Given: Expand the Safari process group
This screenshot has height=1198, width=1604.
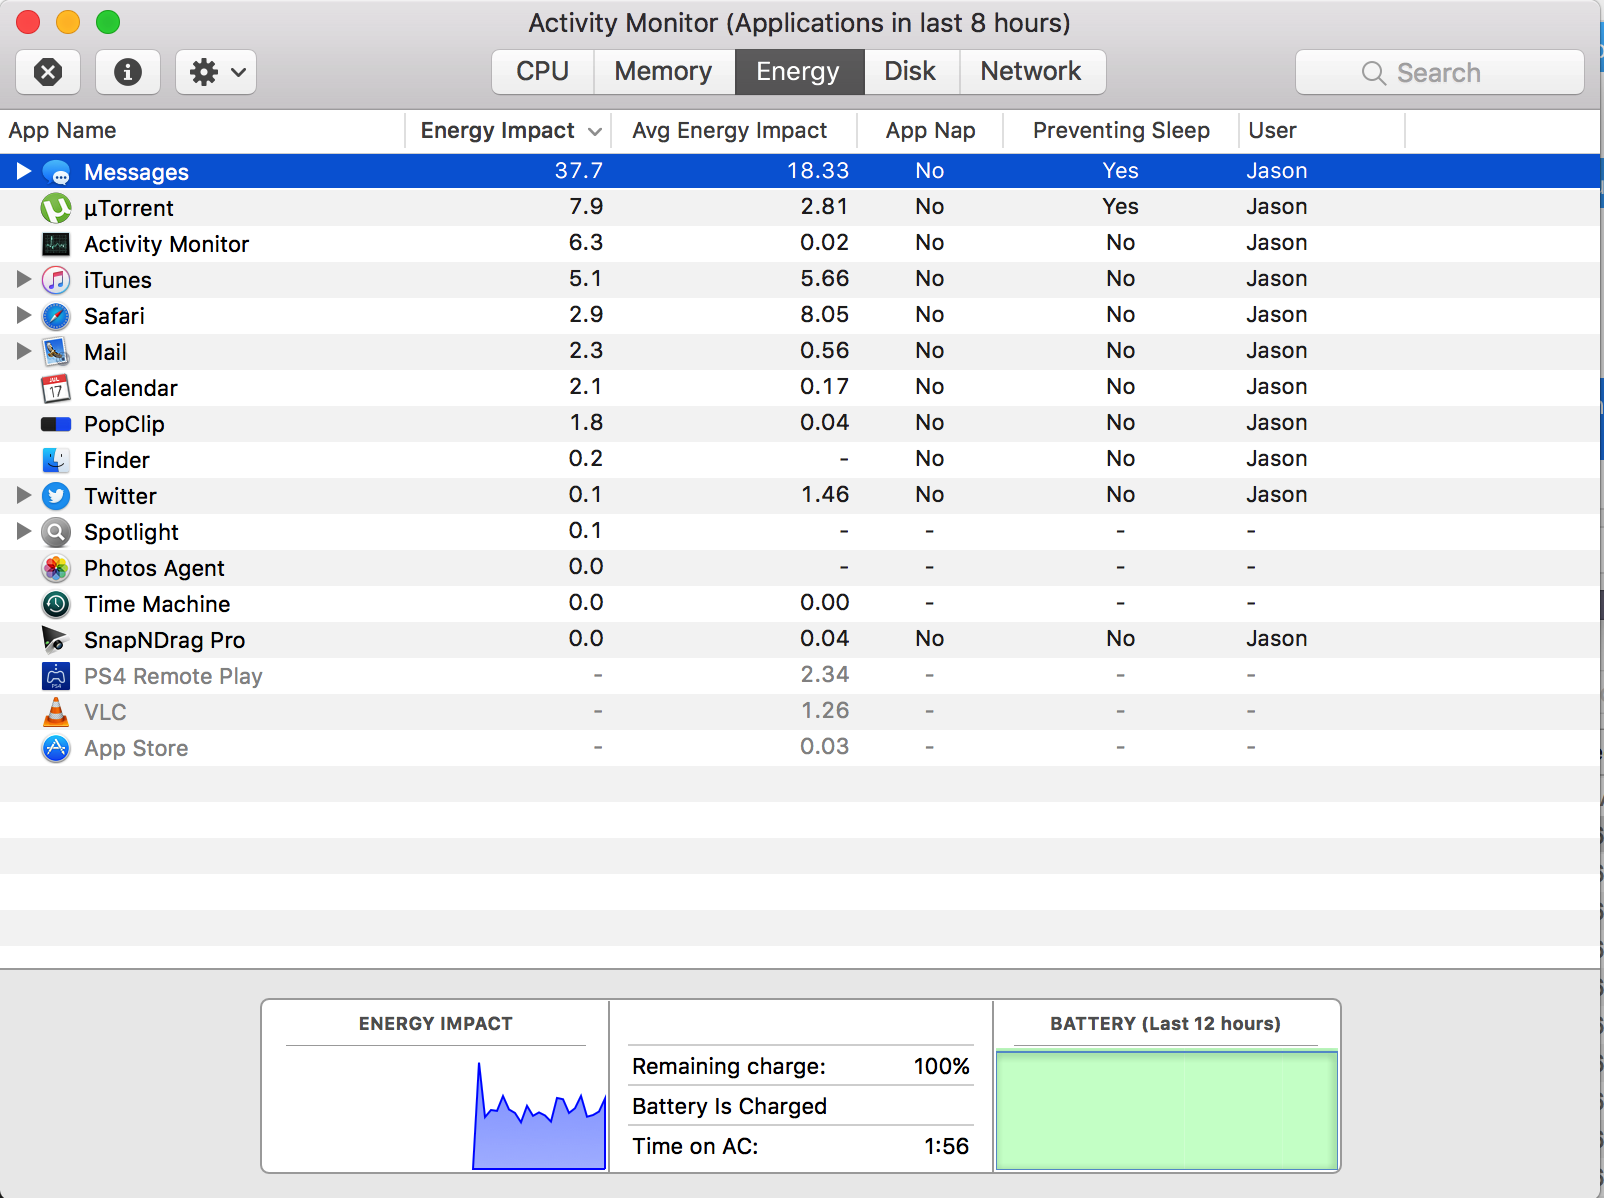Looking at the screenshot, I should pyautogui.click(x=24, y=315).
